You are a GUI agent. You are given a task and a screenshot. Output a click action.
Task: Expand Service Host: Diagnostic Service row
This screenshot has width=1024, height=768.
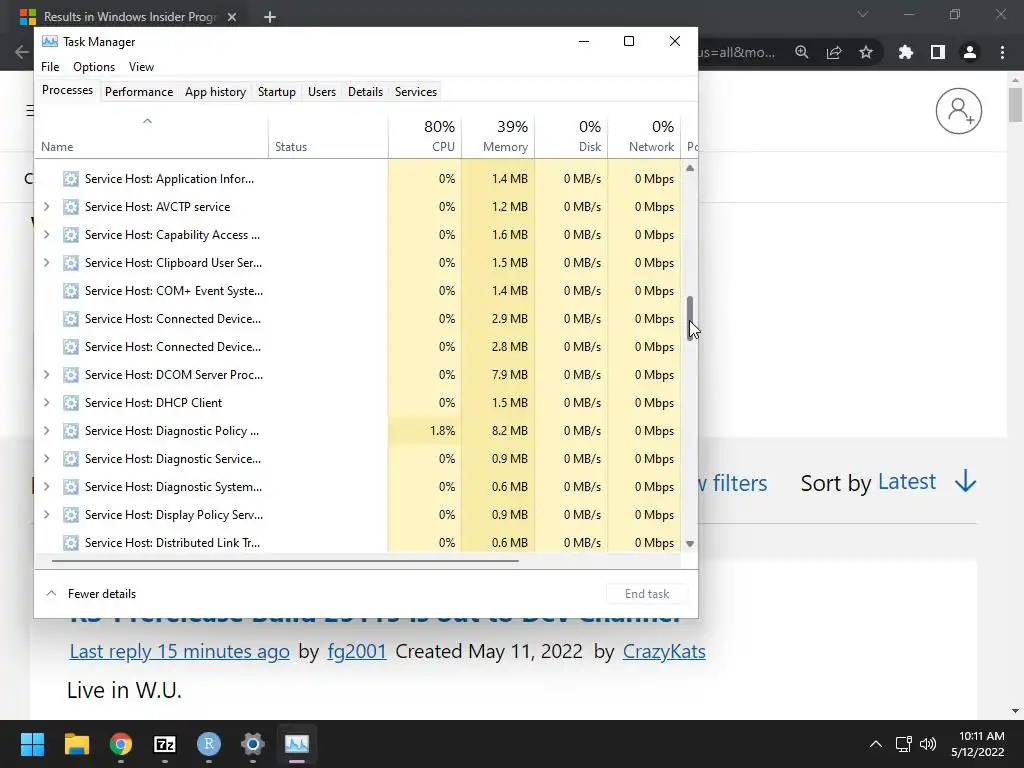[x=46, y=459]
